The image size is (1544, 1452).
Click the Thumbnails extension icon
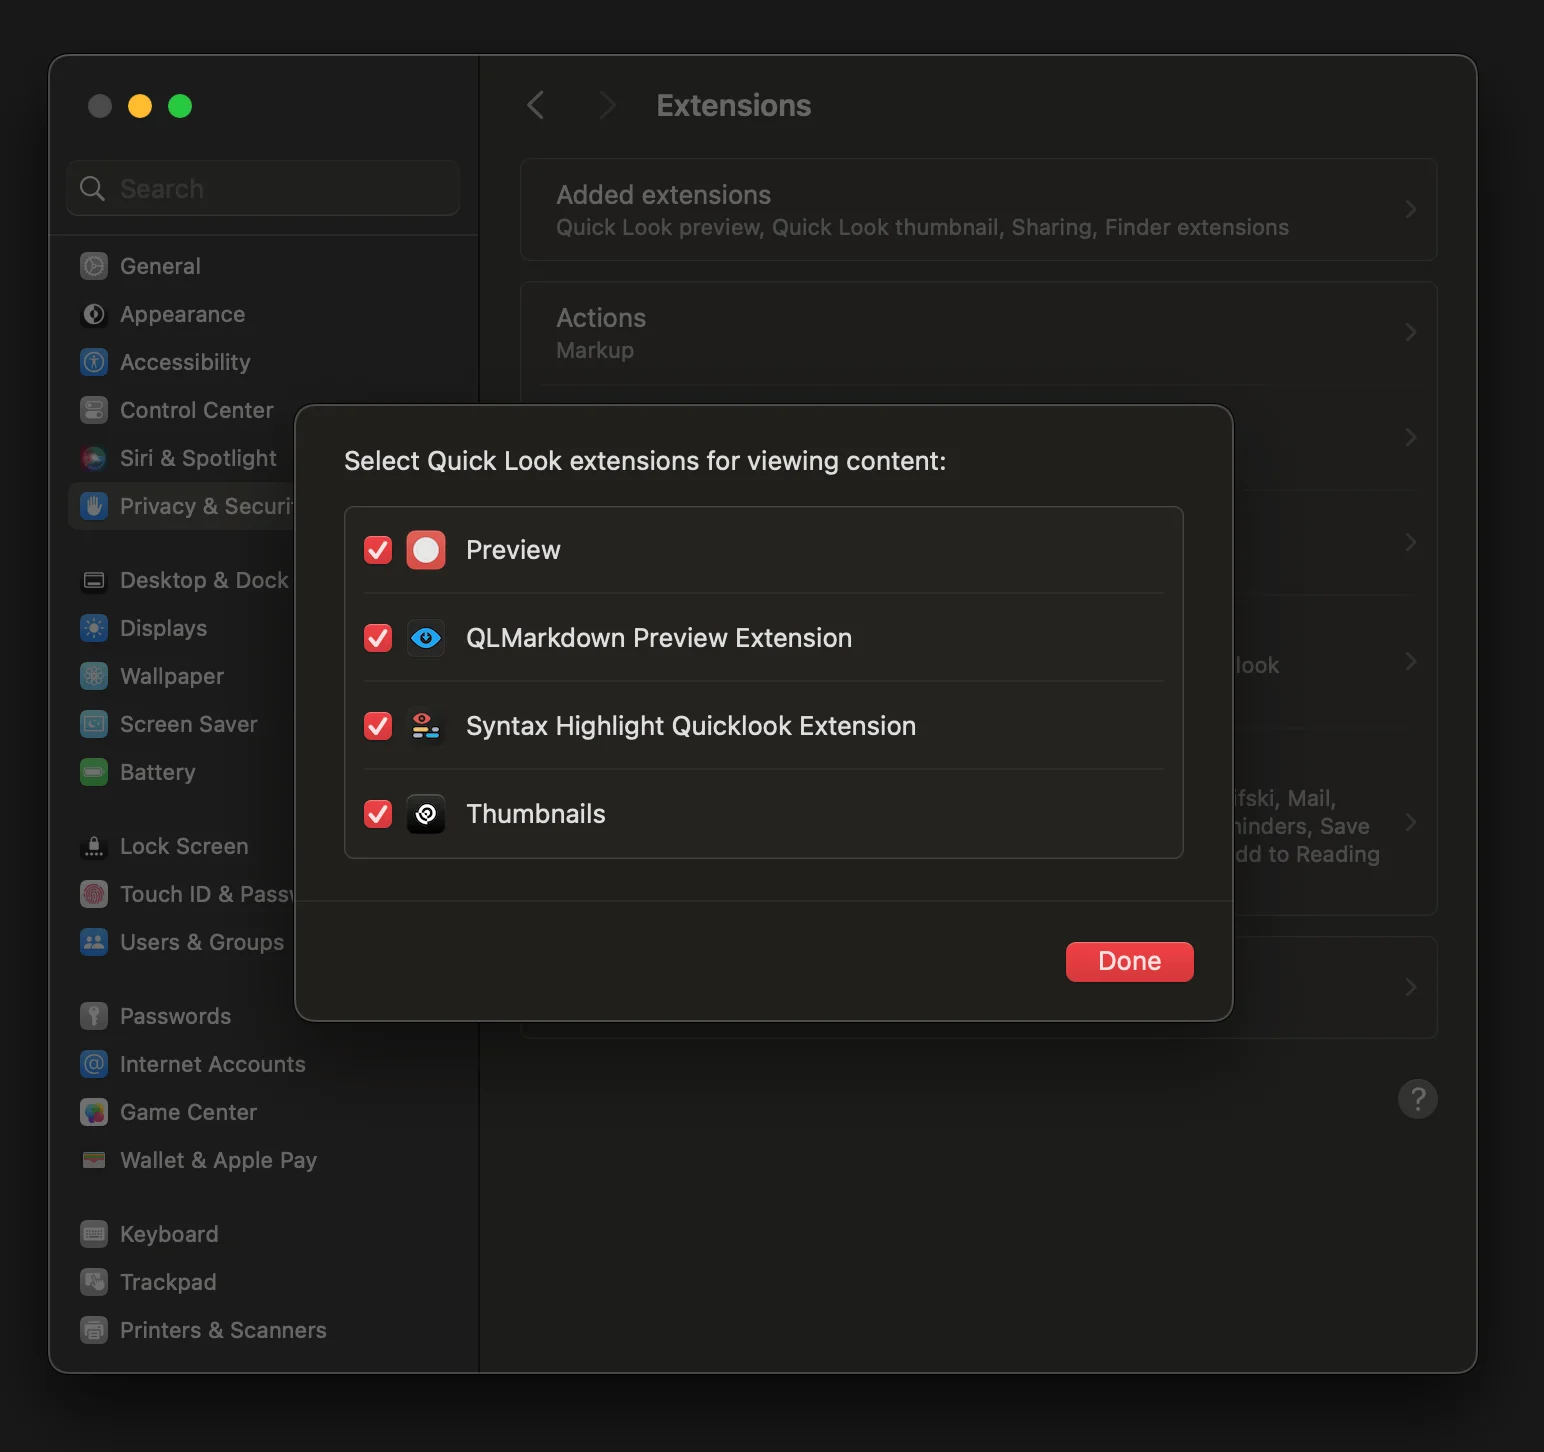[426, 814]
